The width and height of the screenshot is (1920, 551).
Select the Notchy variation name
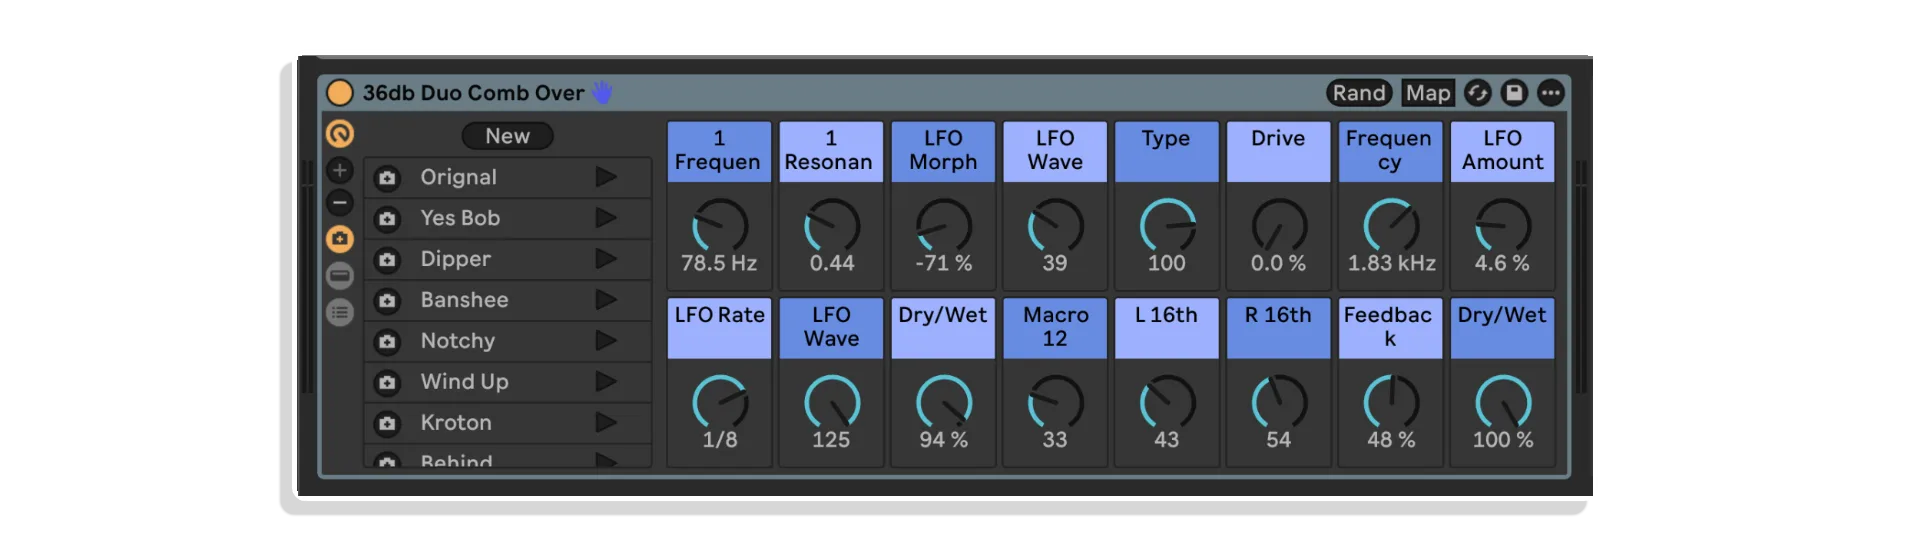coord(457,341)
